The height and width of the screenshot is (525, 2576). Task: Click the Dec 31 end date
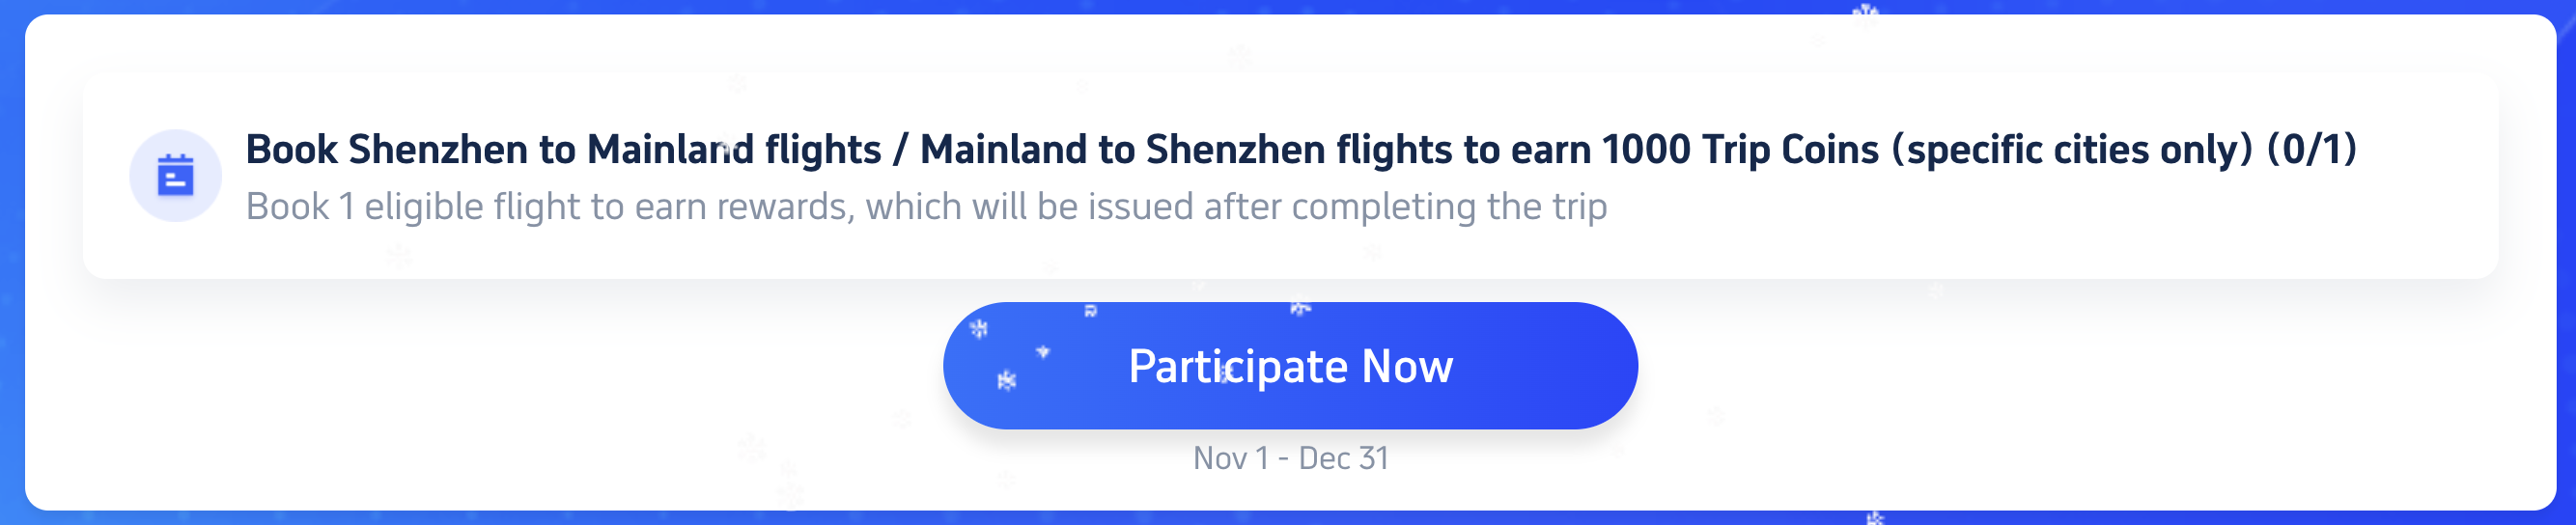point(1343,458)
